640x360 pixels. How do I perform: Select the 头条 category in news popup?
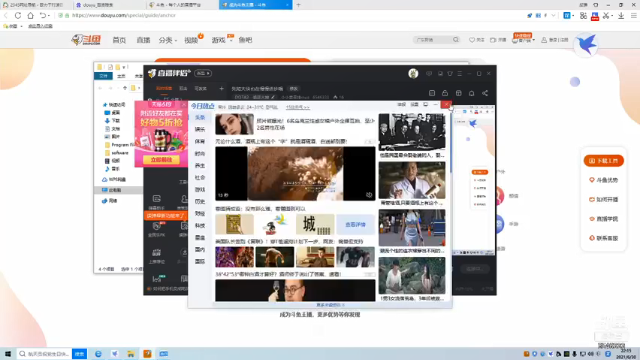click(200, 118)
